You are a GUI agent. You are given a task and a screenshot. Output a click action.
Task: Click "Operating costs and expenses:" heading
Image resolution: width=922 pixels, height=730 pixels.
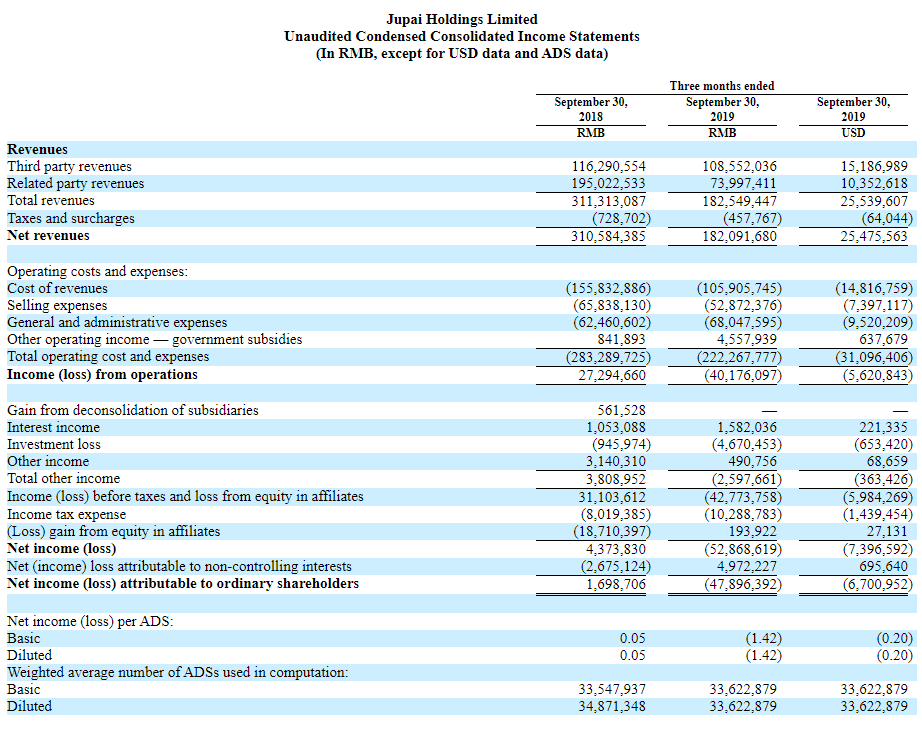coord(98,271)
